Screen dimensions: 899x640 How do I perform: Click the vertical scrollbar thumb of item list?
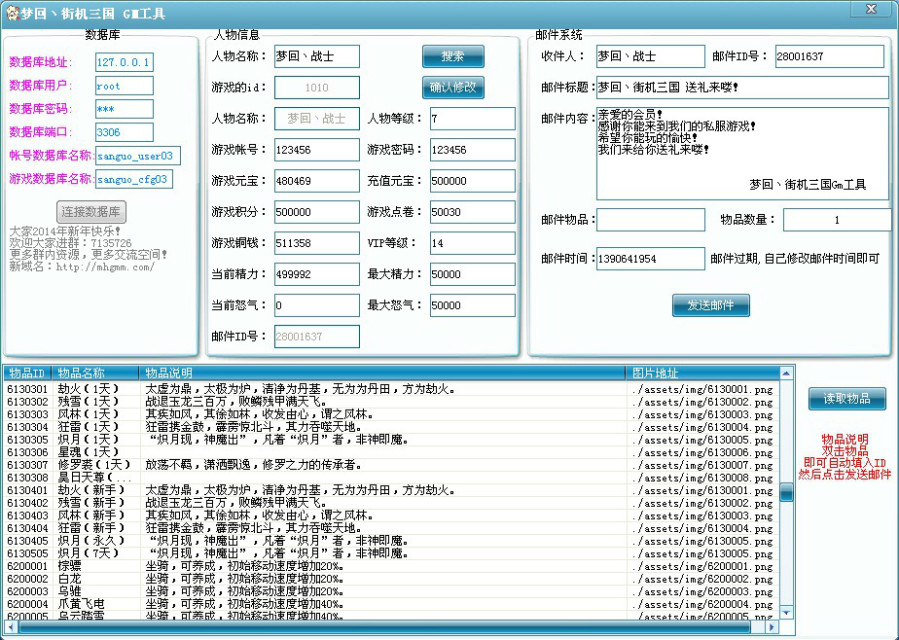787,492
